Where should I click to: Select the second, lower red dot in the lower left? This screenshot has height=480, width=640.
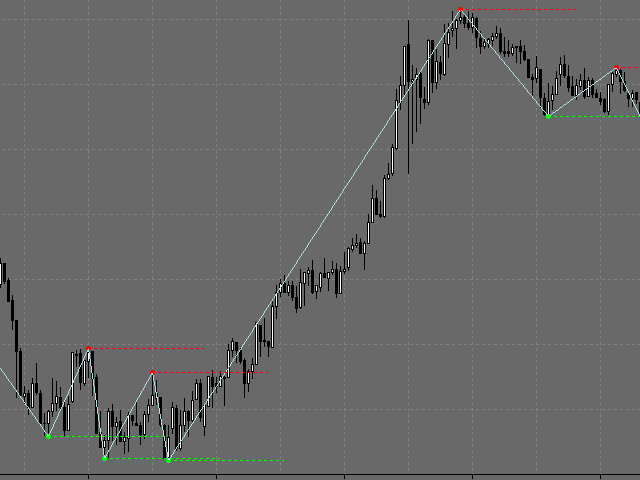(152, 372)
